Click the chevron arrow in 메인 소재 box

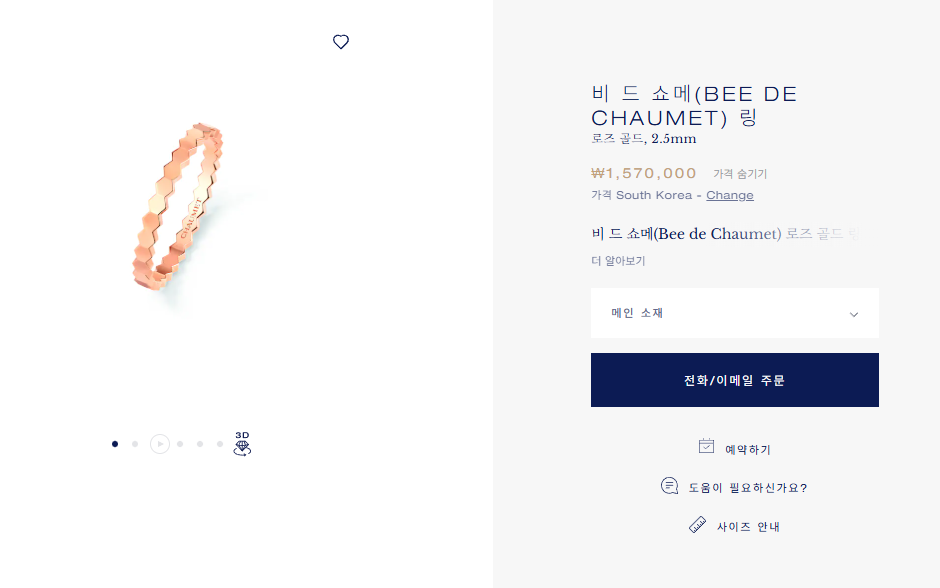pyautogui.click(x=854, y=314)
